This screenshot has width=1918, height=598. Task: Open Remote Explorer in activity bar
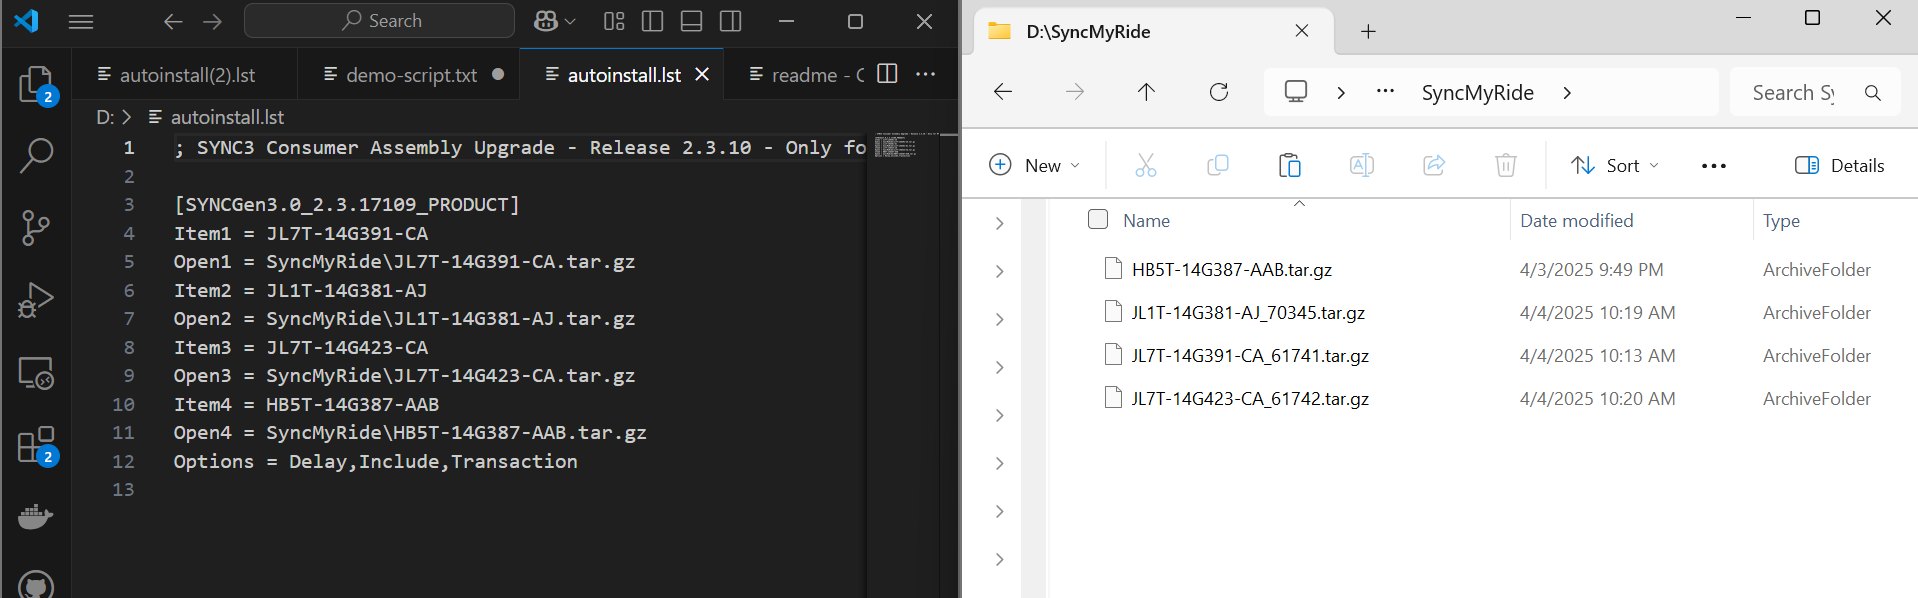point(37,373)
